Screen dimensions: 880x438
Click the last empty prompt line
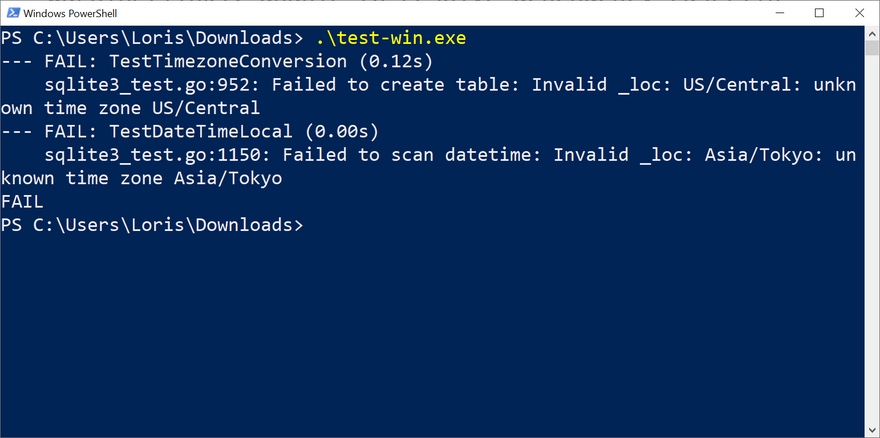tap(152, 225)
